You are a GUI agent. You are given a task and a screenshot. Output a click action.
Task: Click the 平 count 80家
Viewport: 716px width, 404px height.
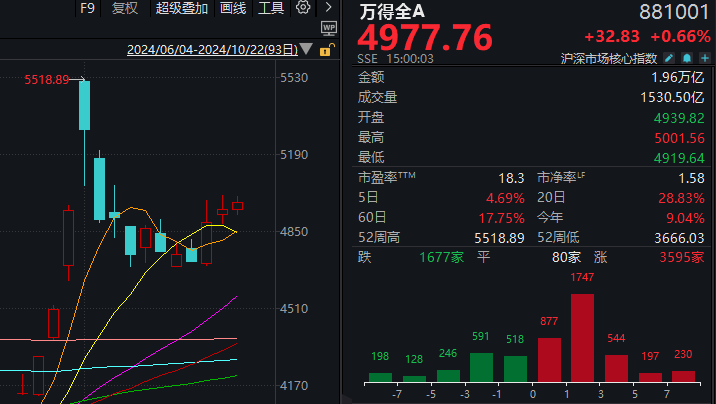pyautogui.click(x=566, y=257)
